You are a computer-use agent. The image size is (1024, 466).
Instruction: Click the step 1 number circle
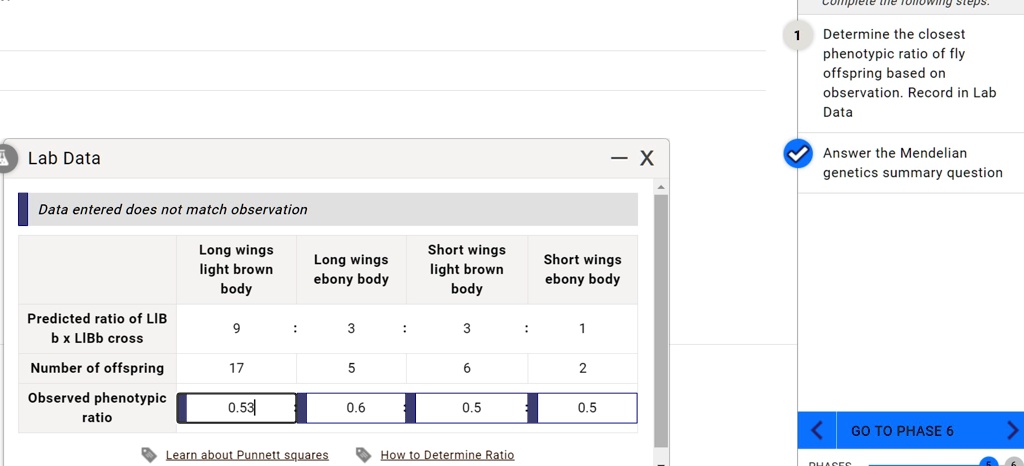pos(797,35)
